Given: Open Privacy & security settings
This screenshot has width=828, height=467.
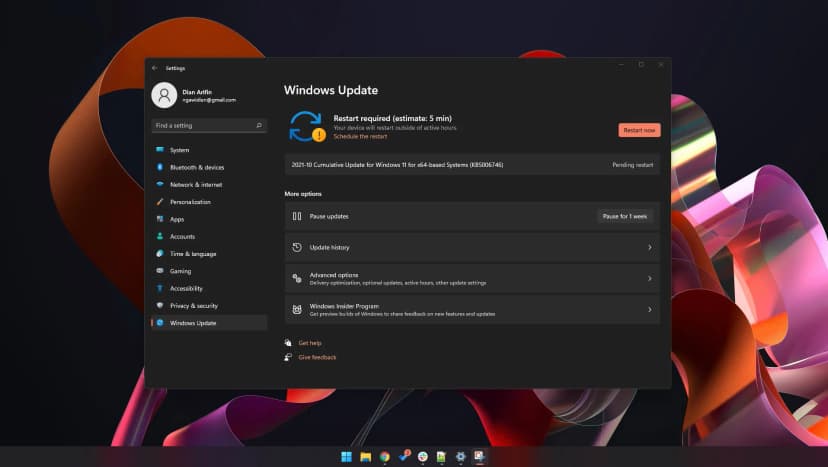Looking at the screenshot, I should (193, 306).
